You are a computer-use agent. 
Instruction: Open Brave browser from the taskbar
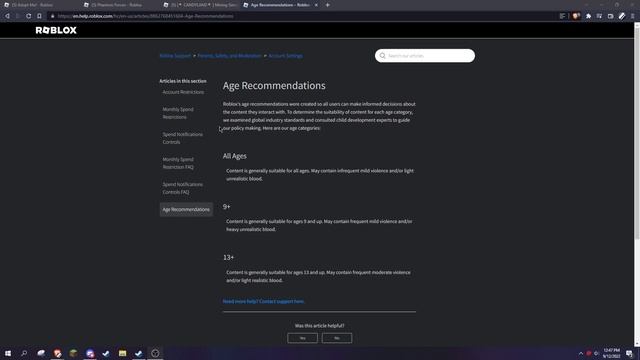pyautogui.click(x=57, y=353)
